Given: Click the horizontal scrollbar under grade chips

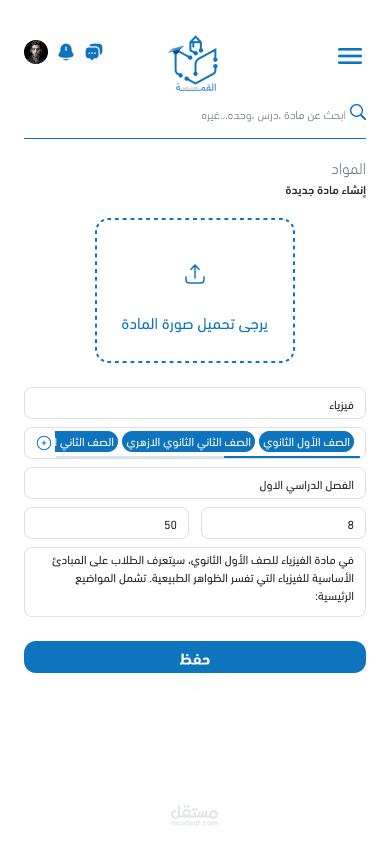Looking at the screenshot, I should pos(208,457).
